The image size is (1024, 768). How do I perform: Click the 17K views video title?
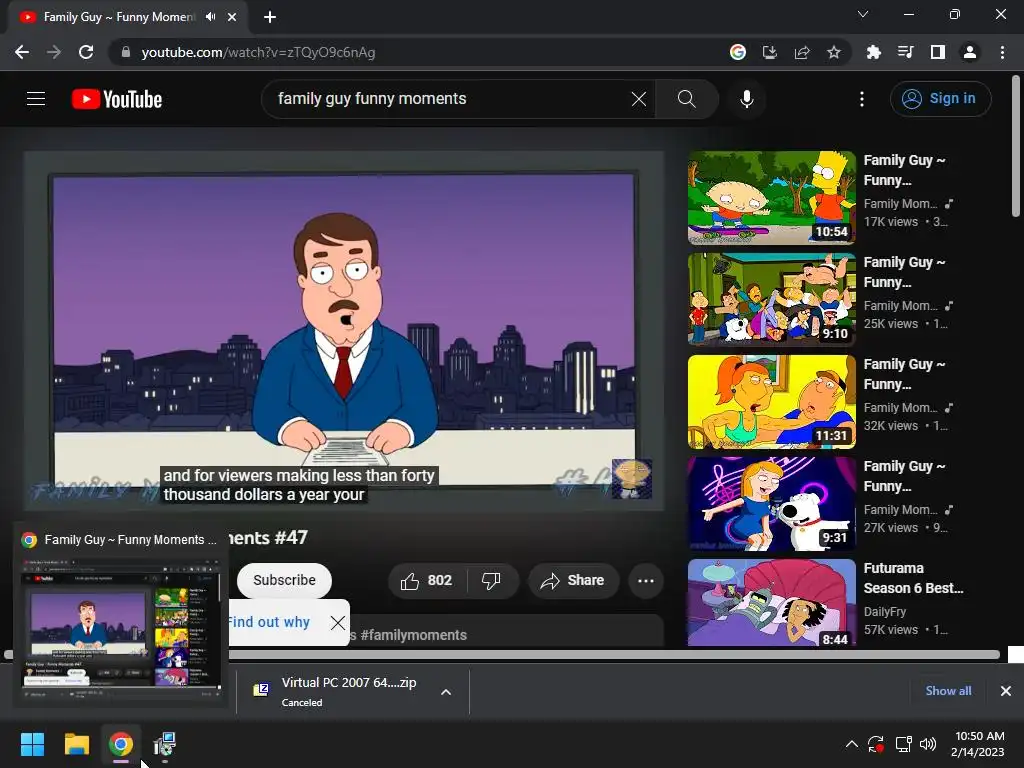tap(904, 170)
